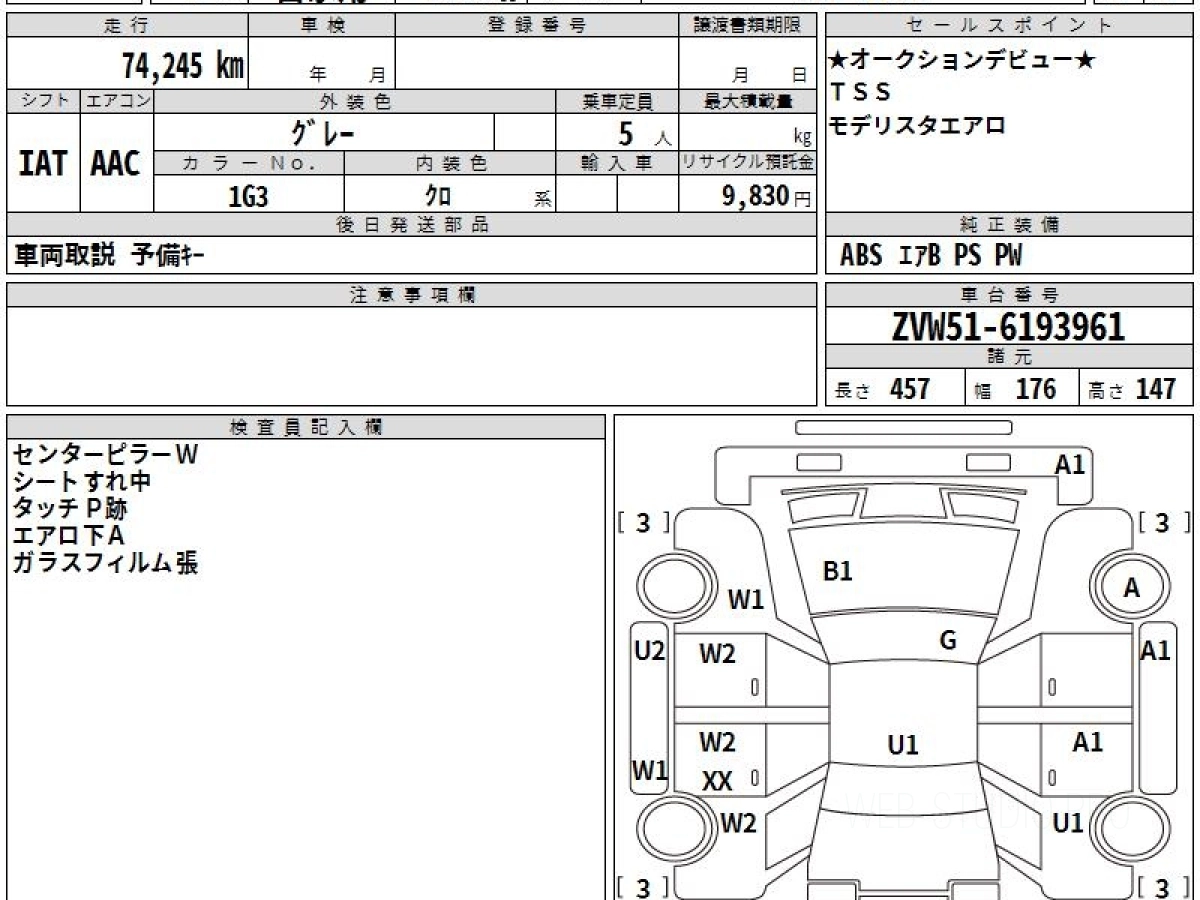Select the B1 mark on the hood
This screenshot has width=1200, height=900.
coord(837,571)
